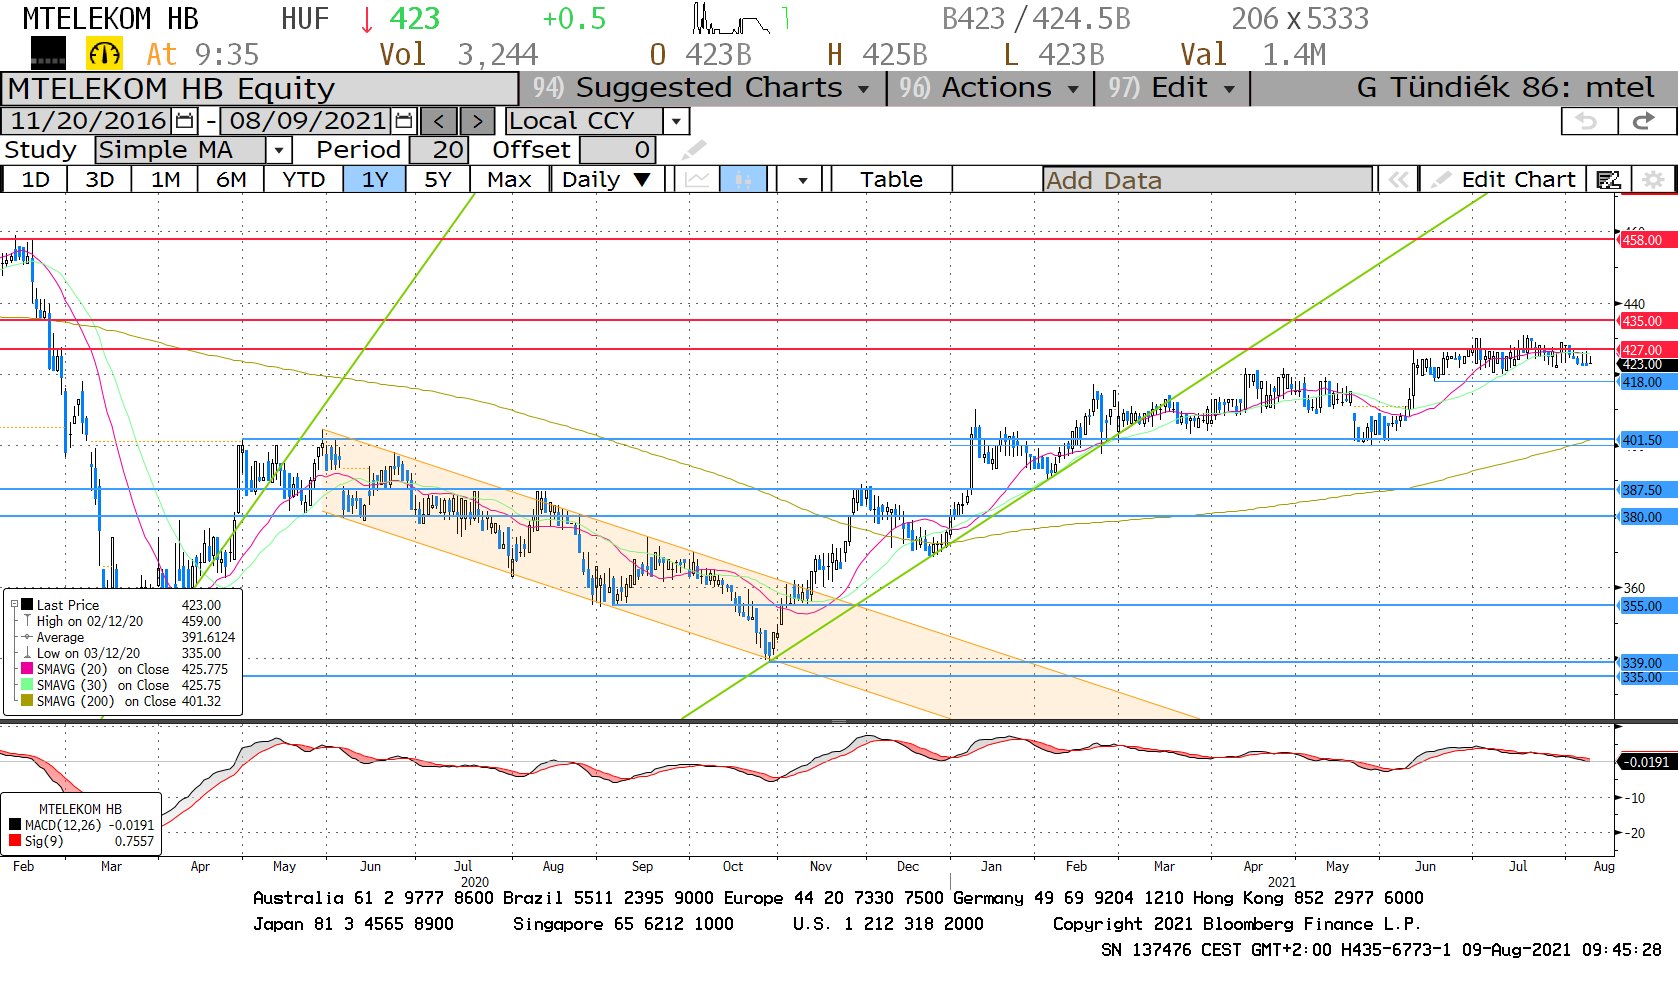Click the black square status icon
This screenshot has height=985, width=1678.
coord(48,53)
